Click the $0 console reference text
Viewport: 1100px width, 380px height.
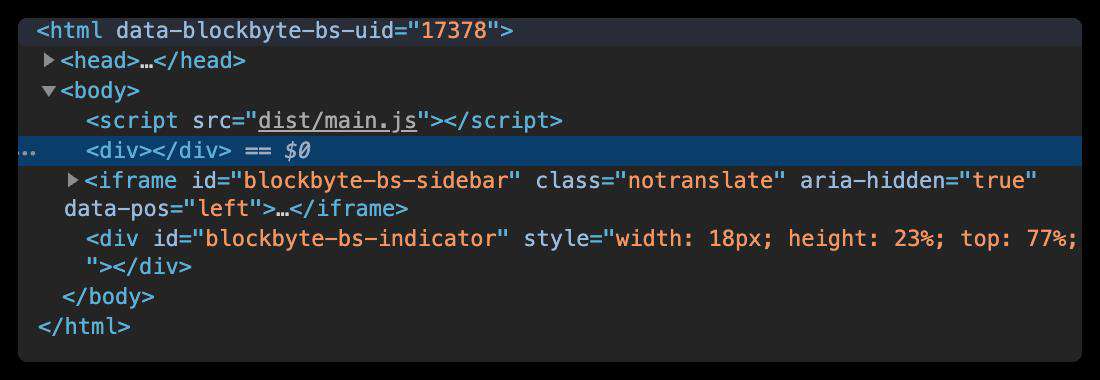pyautogui.click(x=297, y=151)
